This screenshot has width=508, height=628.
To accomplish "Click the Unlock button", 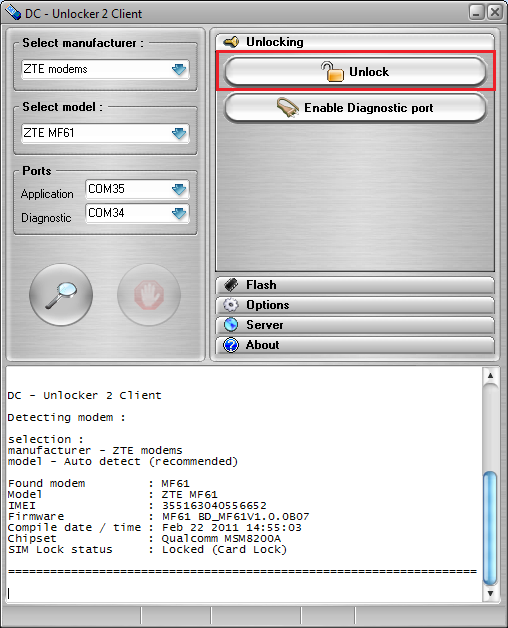I will pos(355,72).
